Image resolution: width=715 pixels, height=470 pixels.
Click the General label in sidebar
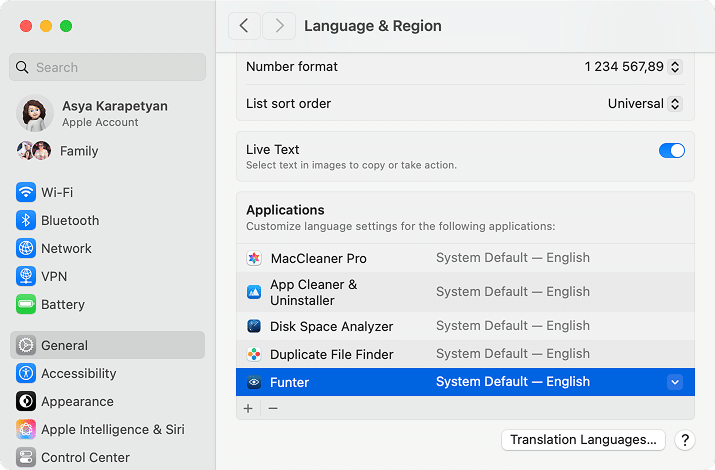coord(64,346)
